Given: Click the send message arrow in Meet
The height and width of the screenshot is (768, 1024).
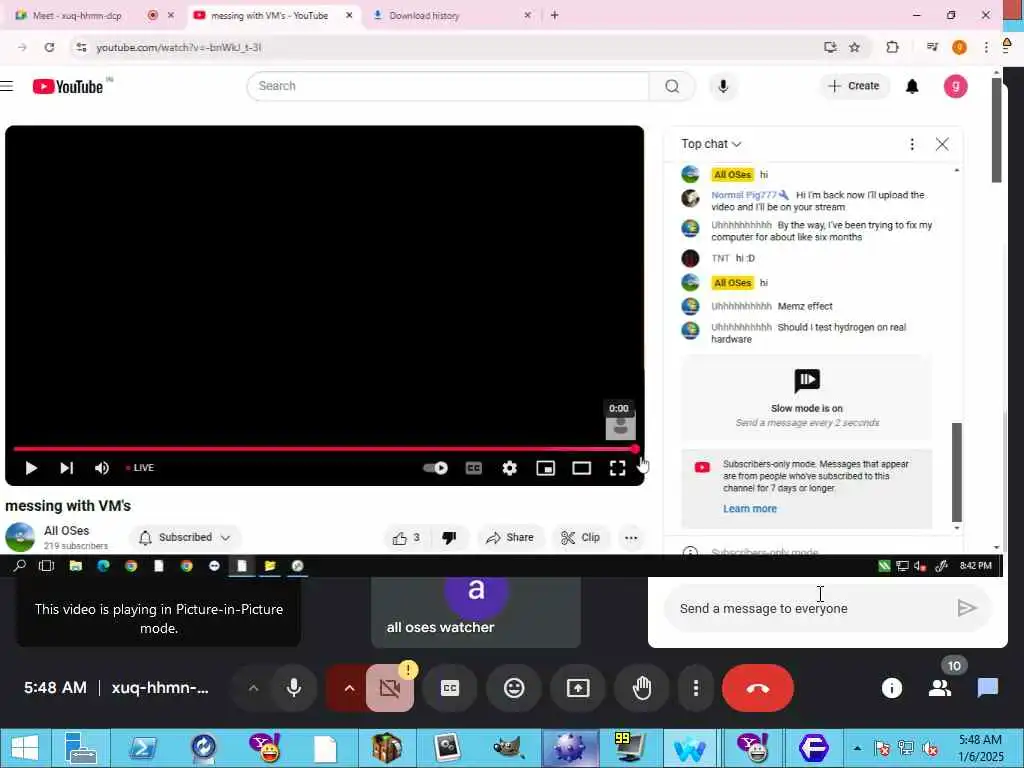Looking at the screenshot, I should pyautogui.click(x=967, y=609).
